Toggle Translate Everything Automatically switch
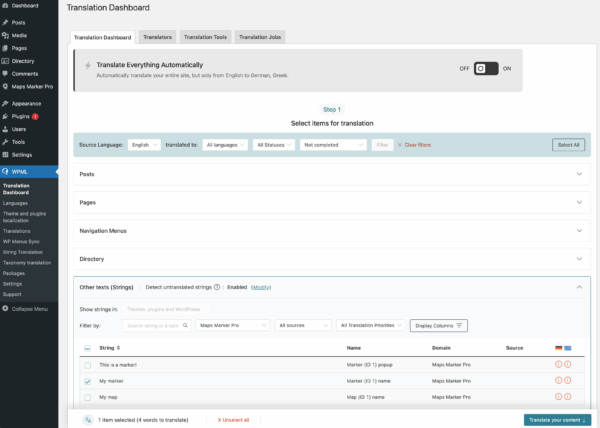 pos(485,68)
